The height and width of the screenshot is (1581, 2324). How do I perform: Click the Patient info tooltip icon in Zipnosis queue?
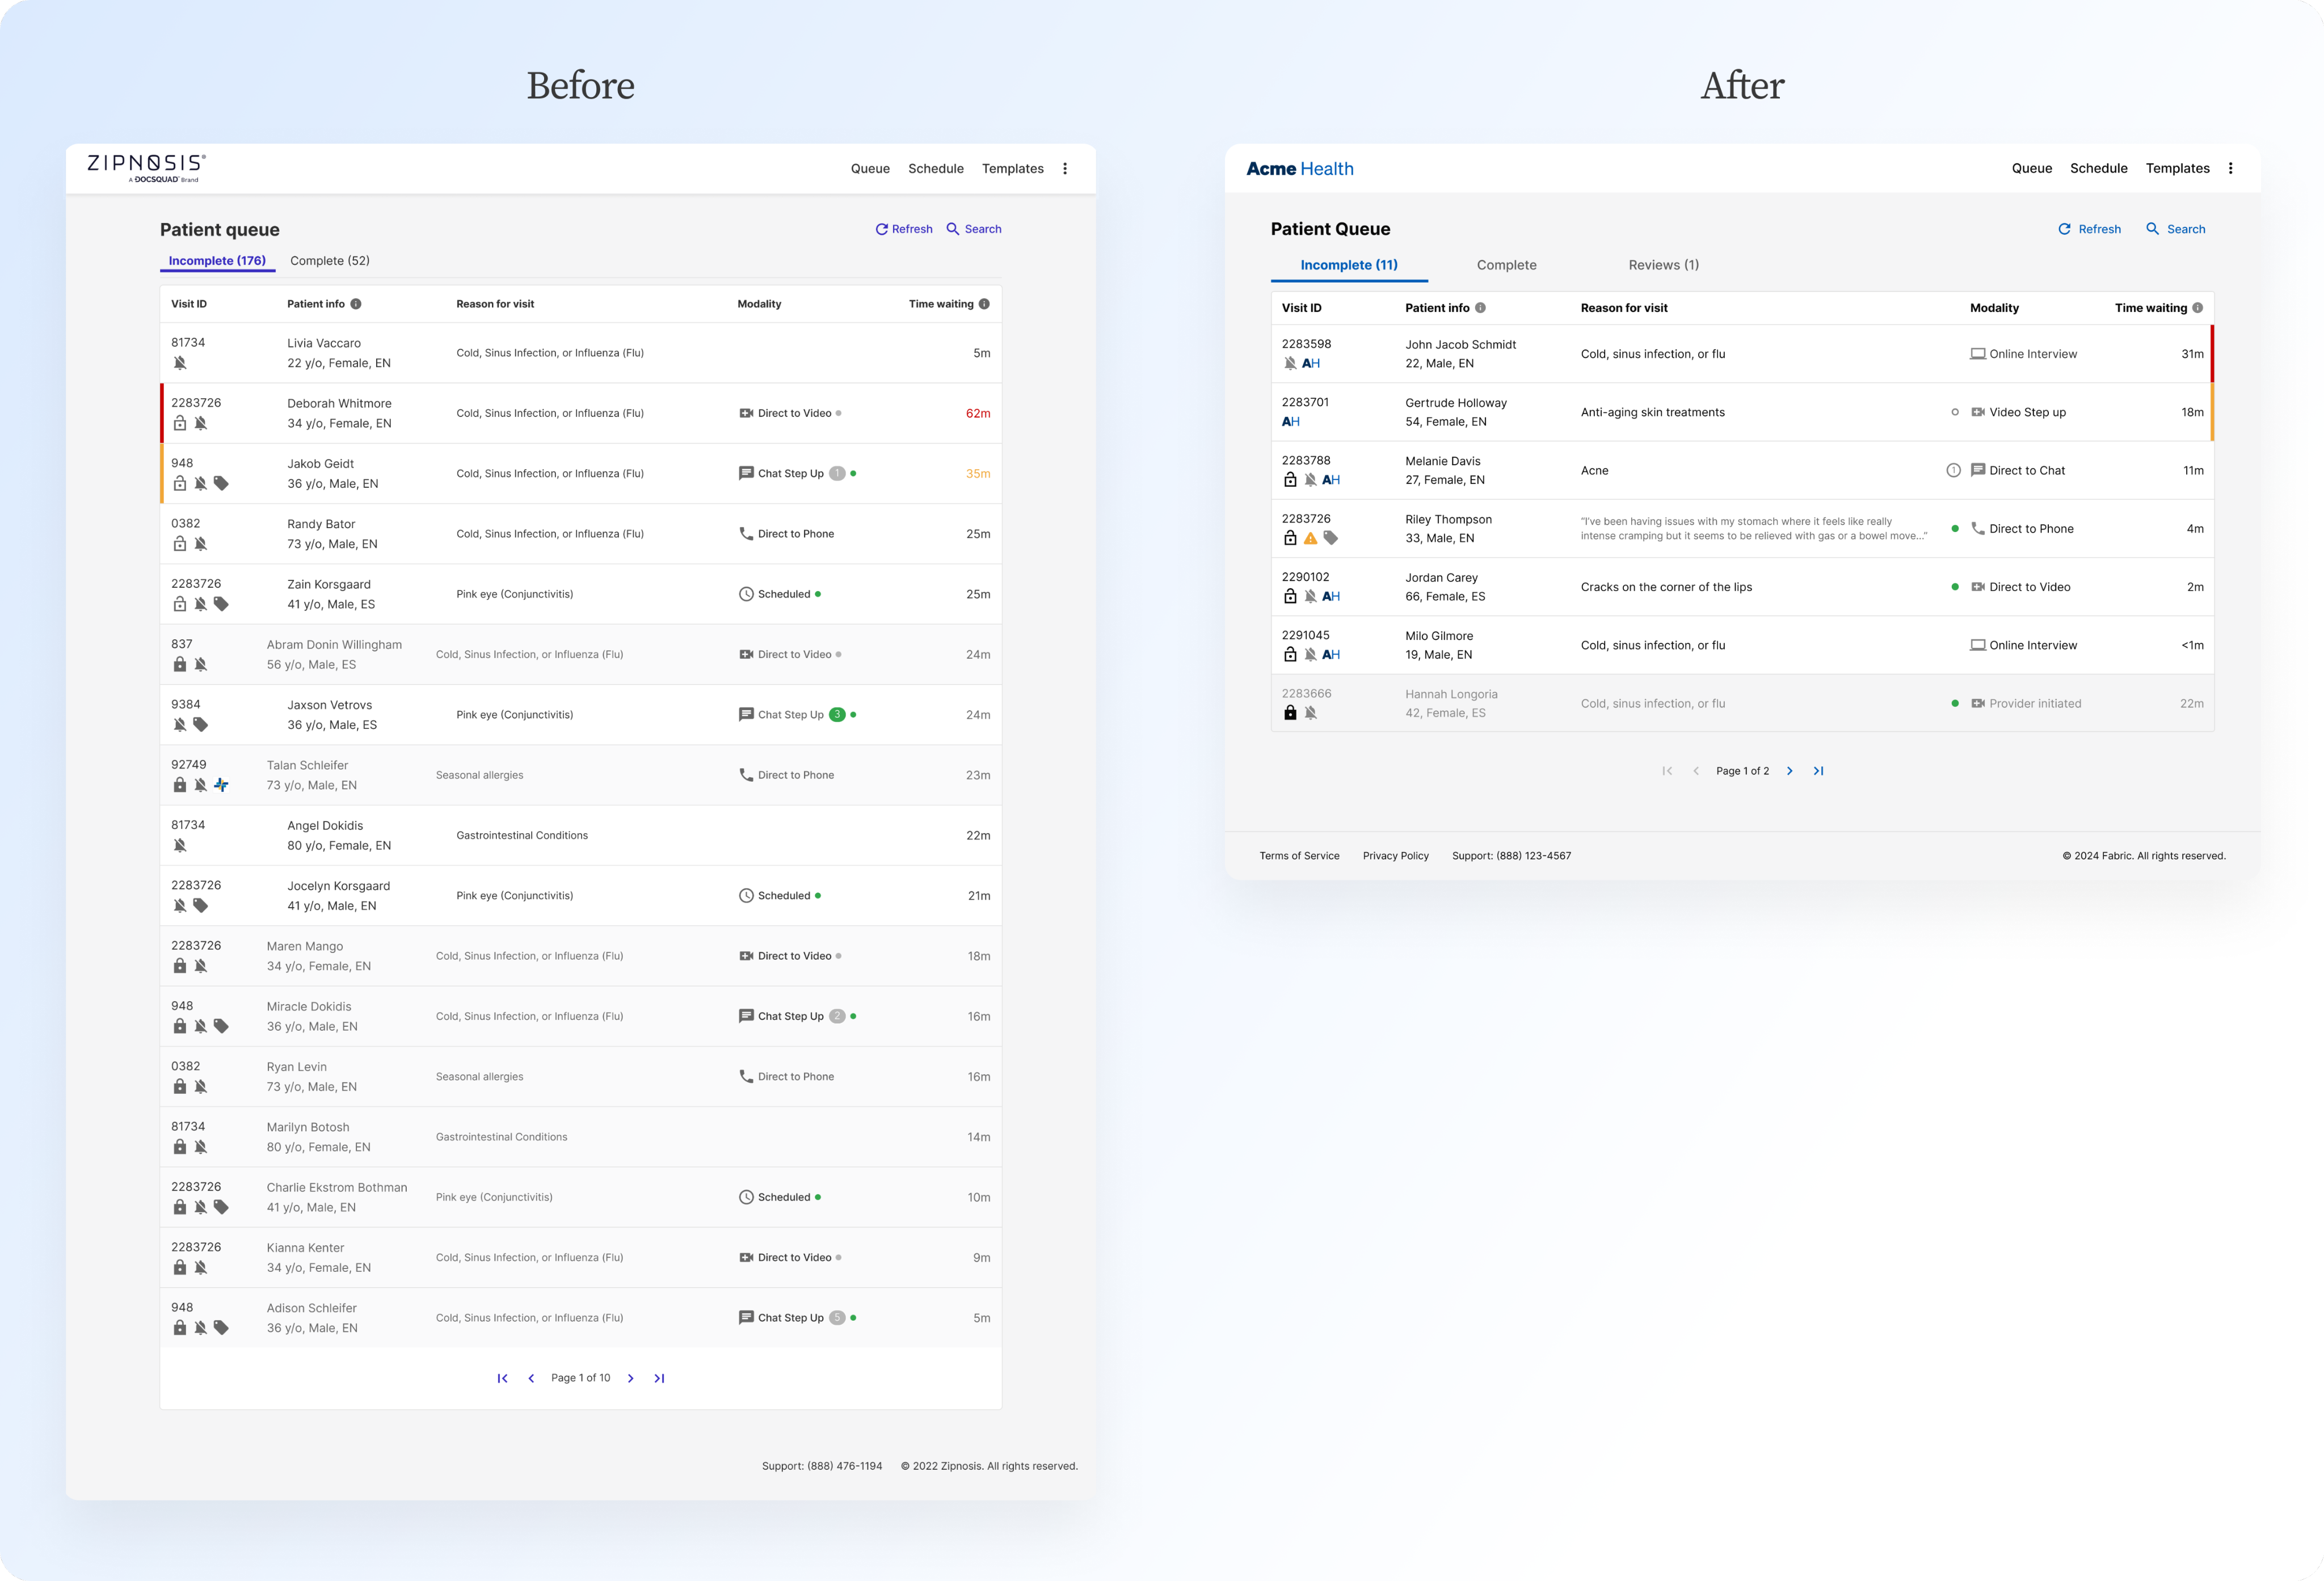tap(355, 304)
